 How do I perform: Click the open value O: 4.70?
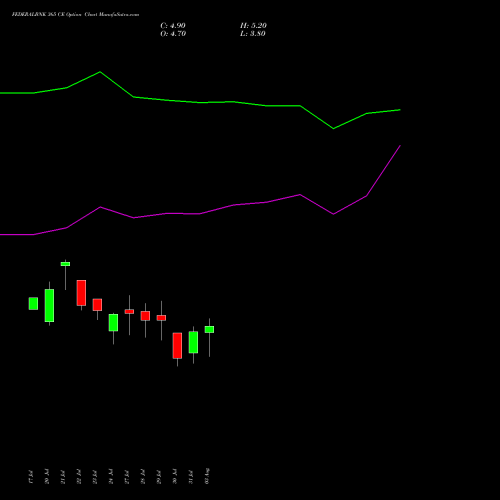pos(173,34)
